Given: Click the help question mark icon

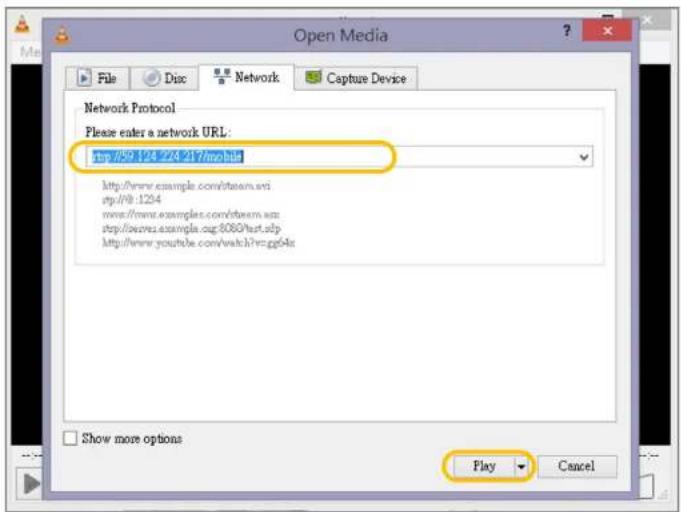Looking at the screenshot, I should [567, 31].
